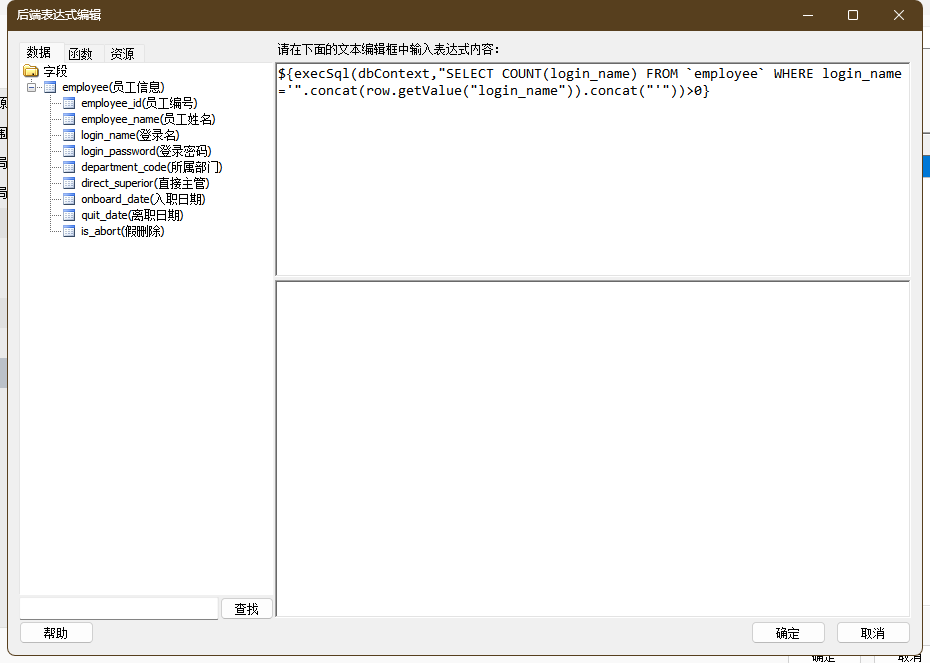Click inside the expression text editor
930x663 pixels.
click(592, 180)
